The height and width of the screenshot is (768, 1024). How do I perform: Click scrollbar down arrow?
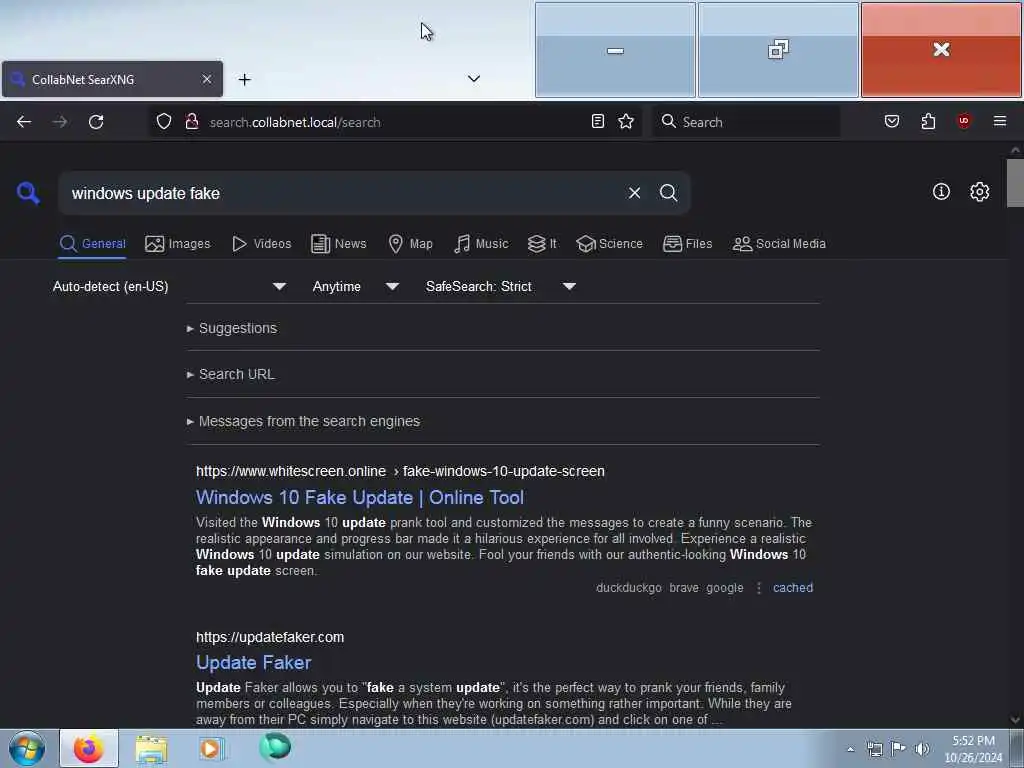1015,720
